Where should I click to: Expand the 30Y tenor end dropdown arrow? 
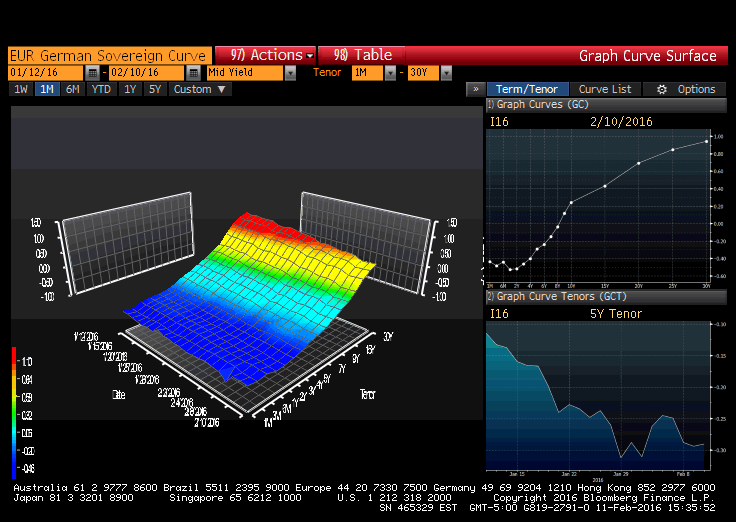pyautogui.click(x=446, y=73)
